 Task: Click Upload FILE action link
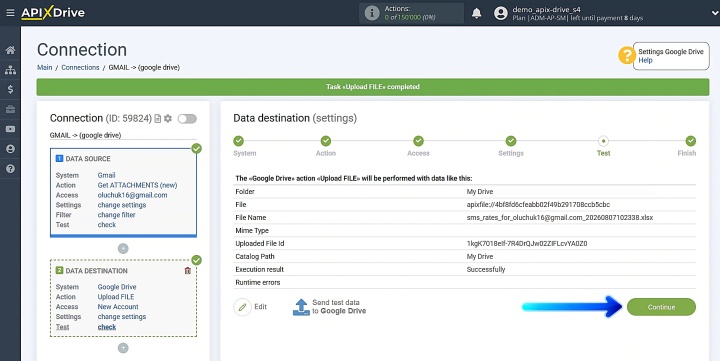coord(116,297)
